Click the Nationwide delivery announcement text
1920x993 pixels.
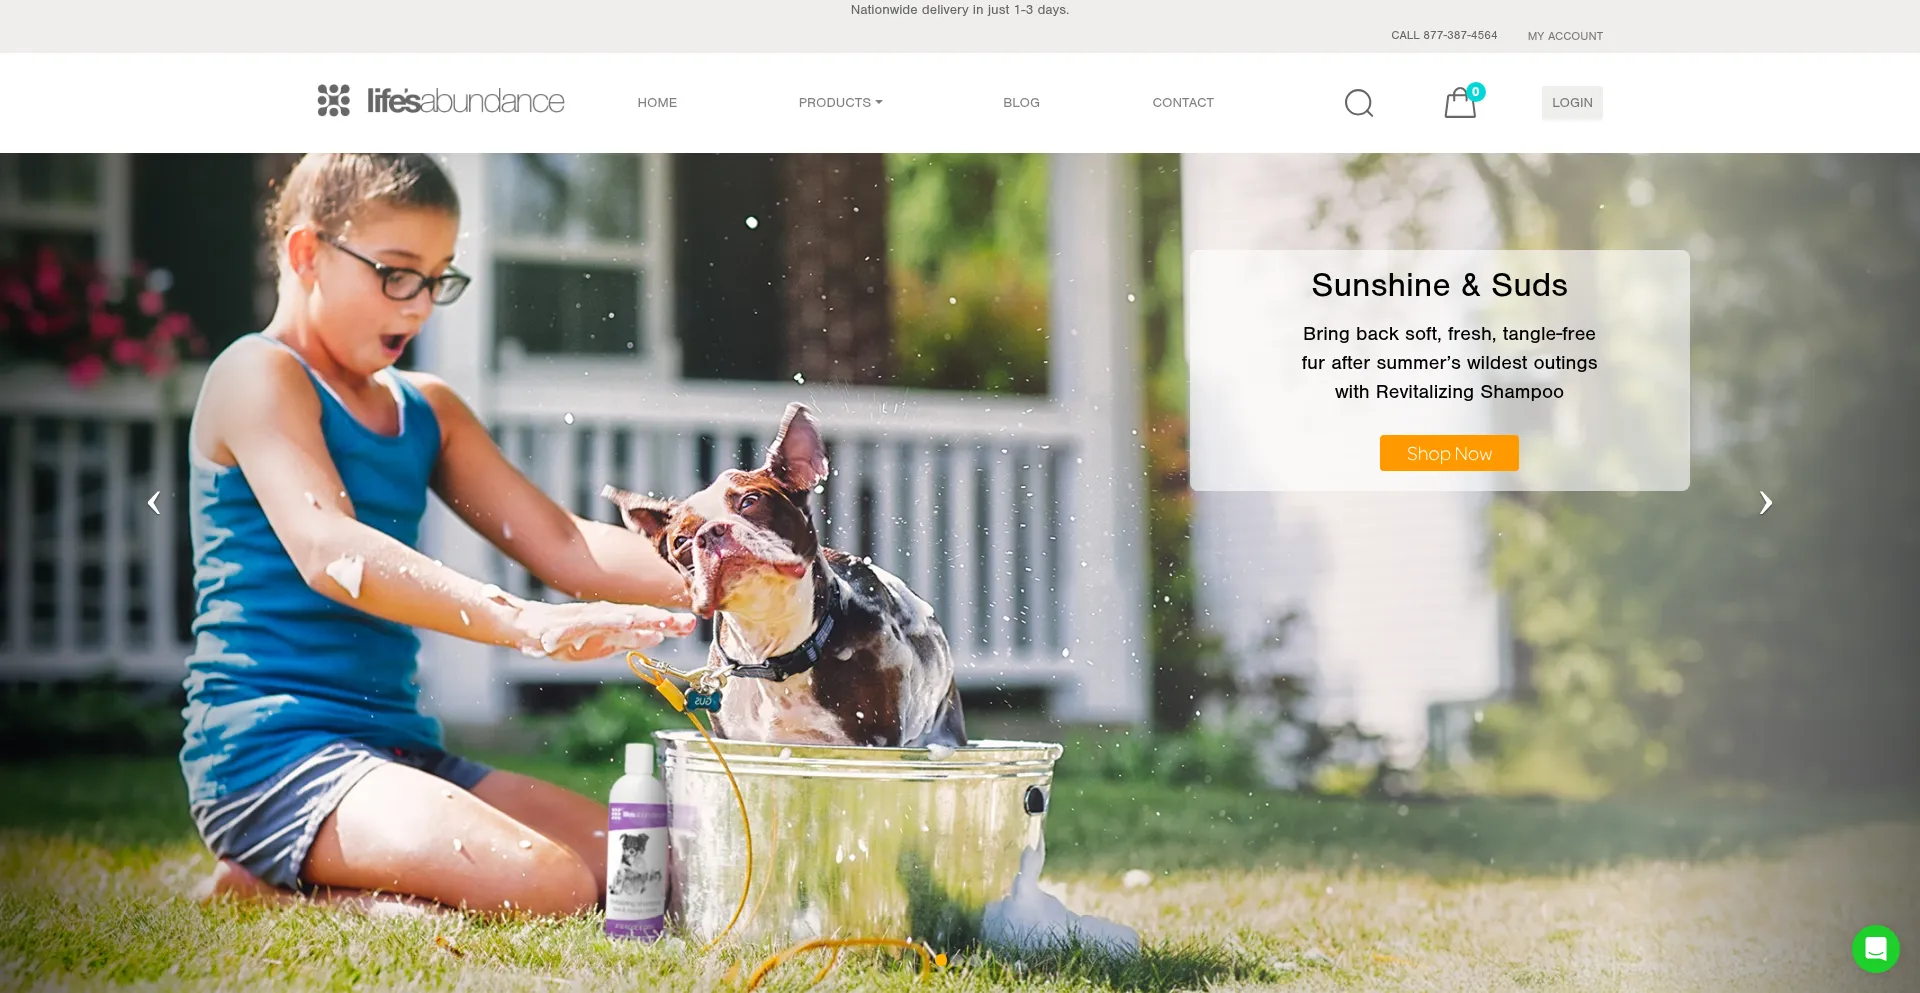960,10
